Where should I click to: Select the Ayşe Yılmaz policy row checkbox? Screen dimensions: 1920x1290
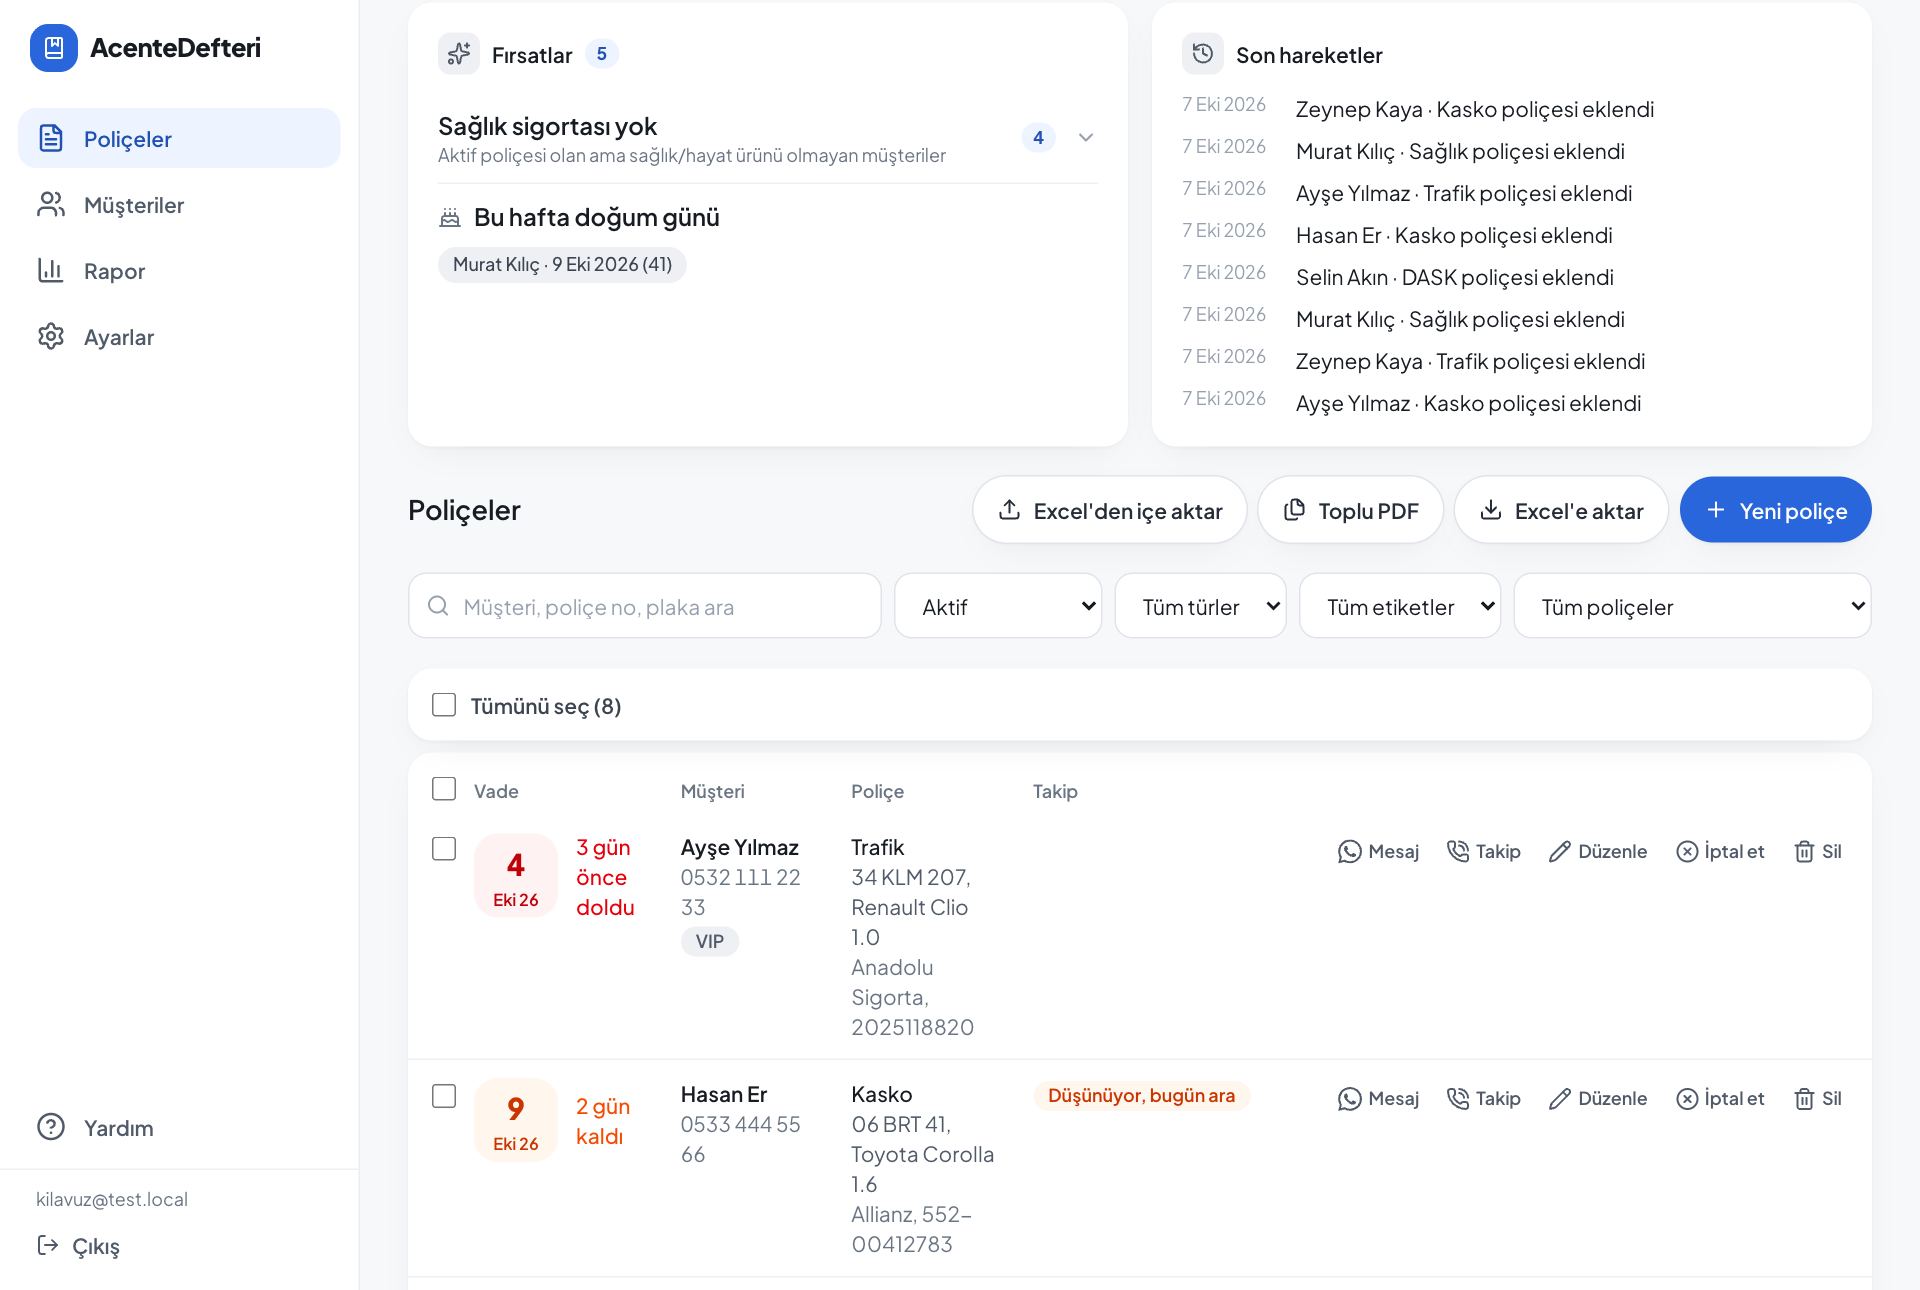pos(444,849)
